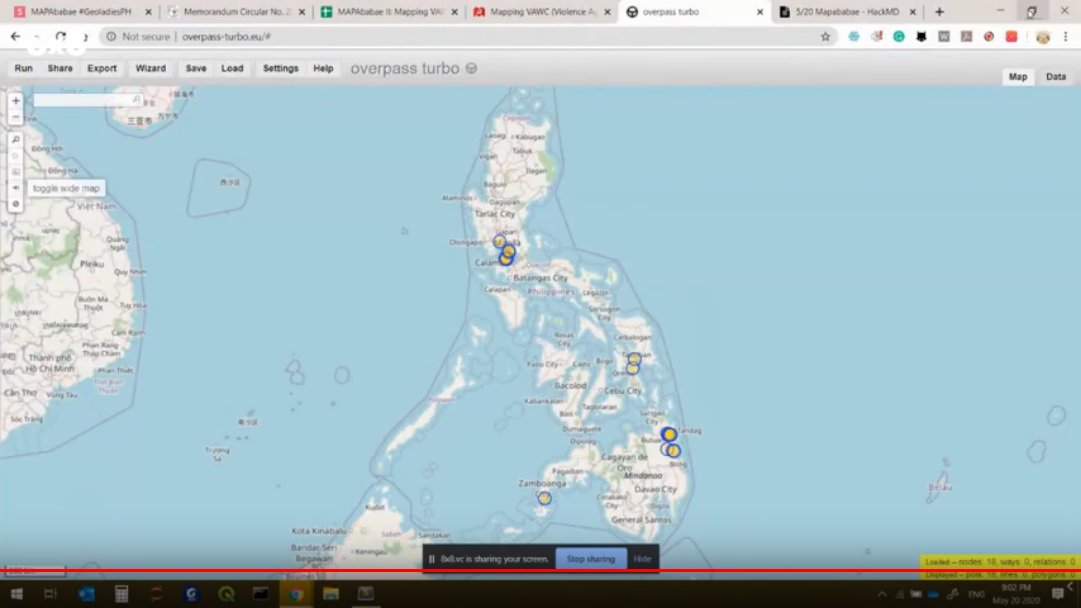Screen dimensions: 1081x608
Task: Close the HackMD browser tab
Action: 912,12
